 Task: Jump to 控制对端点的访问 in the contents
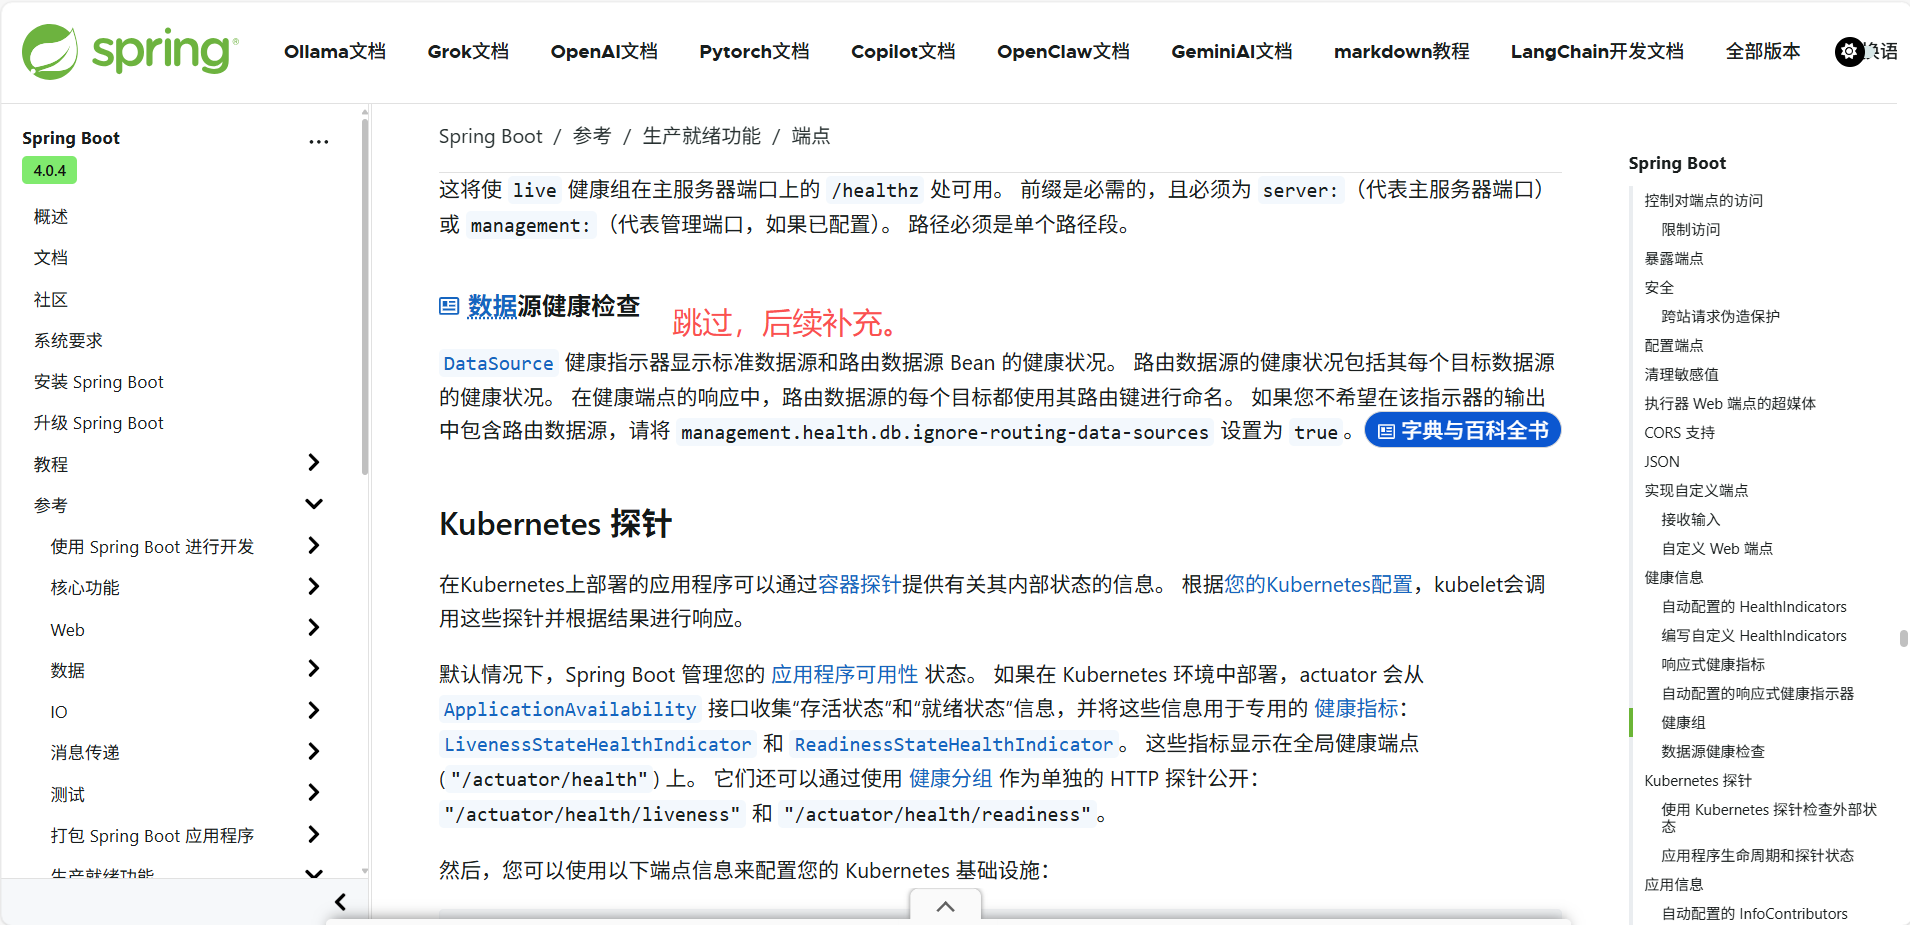click(1703, 200)
